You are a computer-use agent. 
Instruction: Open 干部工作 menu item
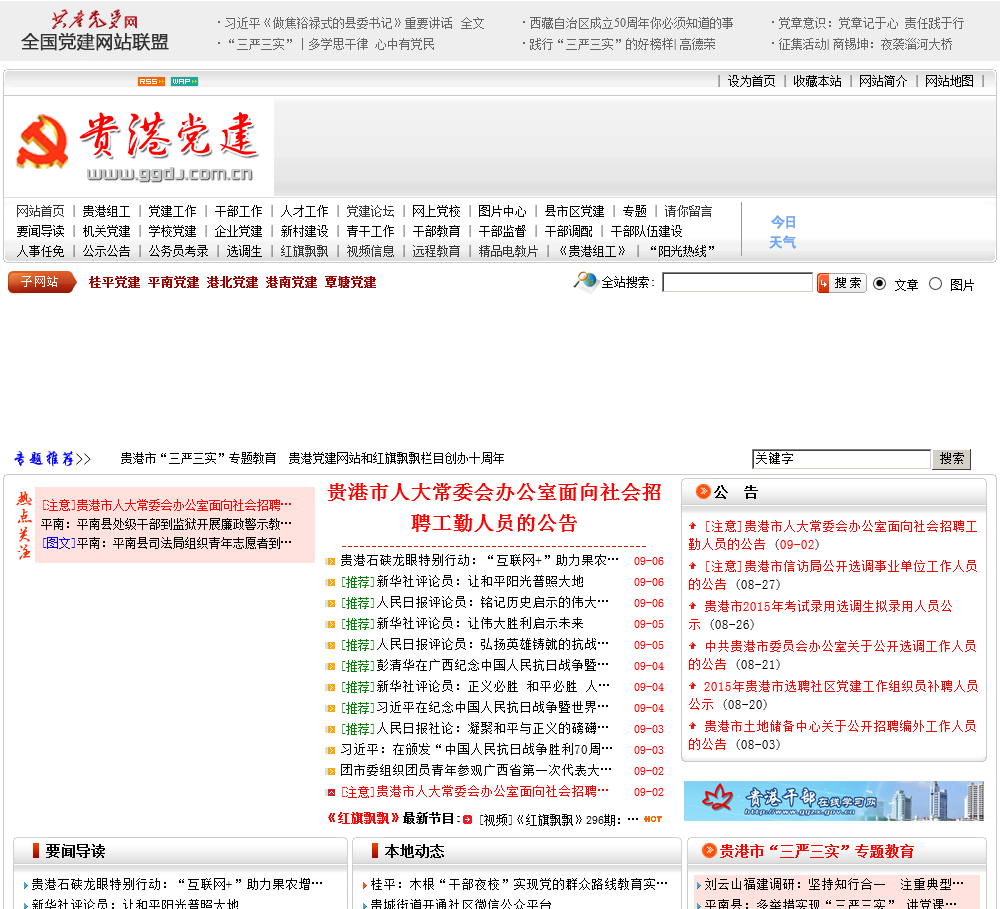(x=238, y=211)
